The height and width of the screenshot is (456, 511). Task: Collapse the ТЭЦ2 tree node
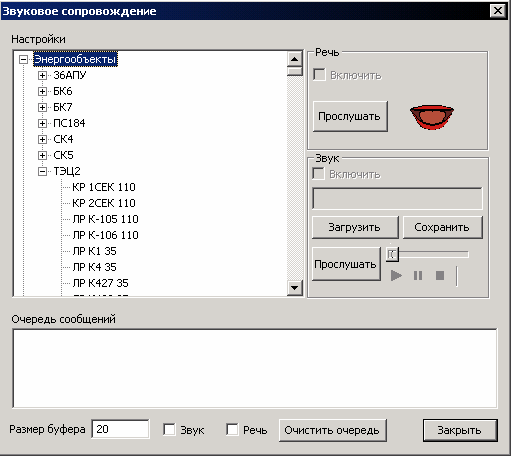point(42,171)
